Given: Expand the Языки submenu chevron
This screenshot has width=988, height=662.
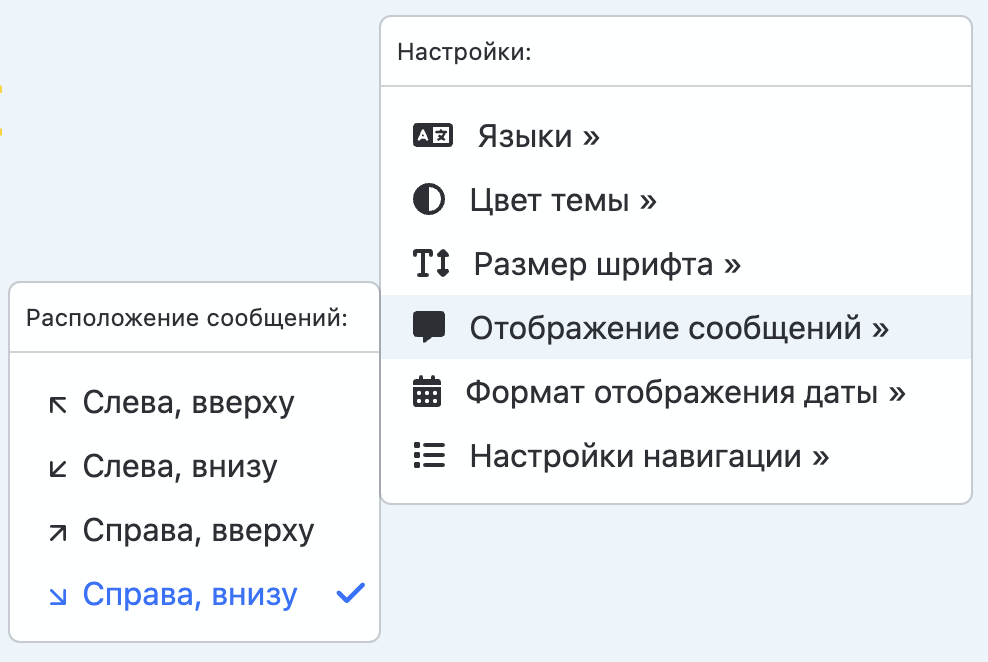Looking at the screenshot, I should coord(591,136).
